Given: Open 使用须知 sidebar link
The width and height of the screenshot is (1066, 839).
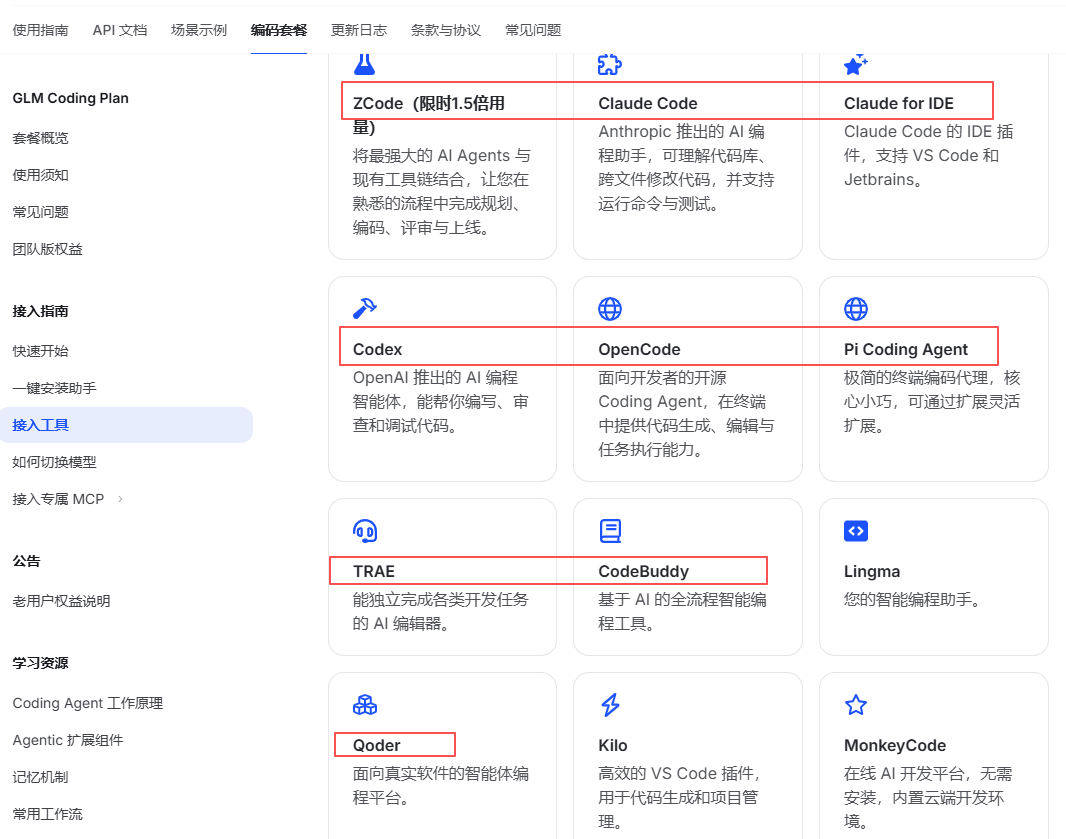Looking at the screenshot, I should [41, 175].
